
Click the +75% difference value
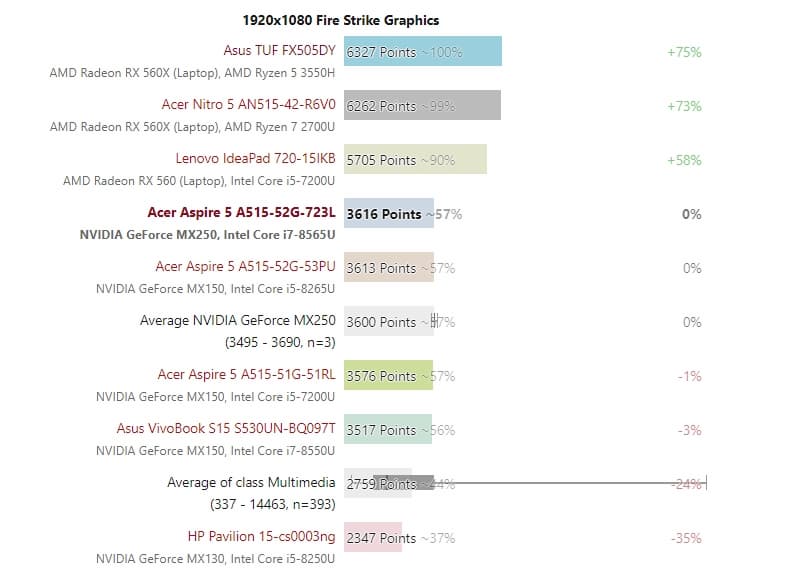684,52
